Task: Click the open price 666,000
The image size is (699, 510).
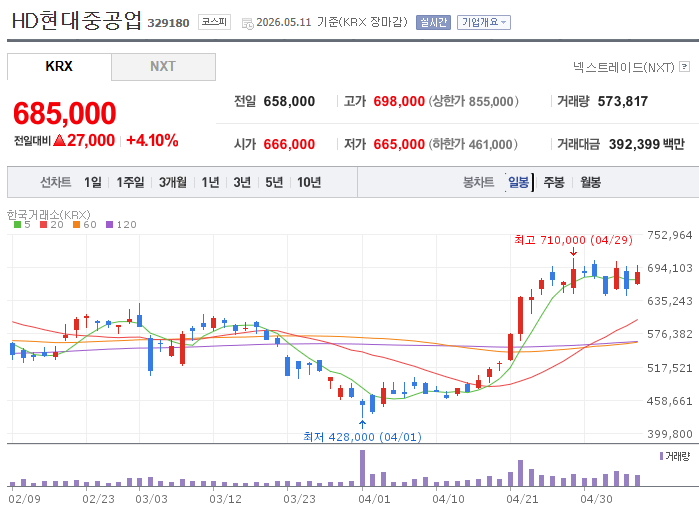Action: [x=289, y=144]
